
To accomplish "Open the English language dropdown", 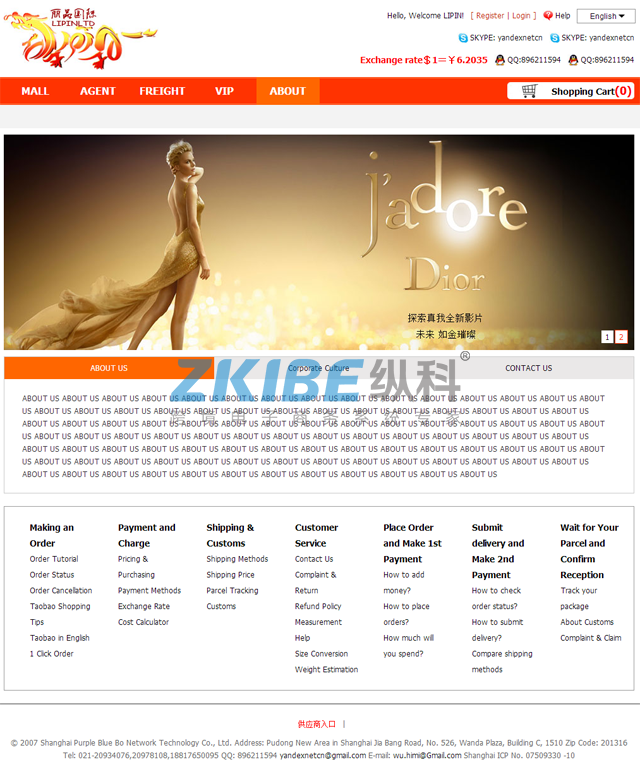I will pyautogui.click(x=606, y=16).
